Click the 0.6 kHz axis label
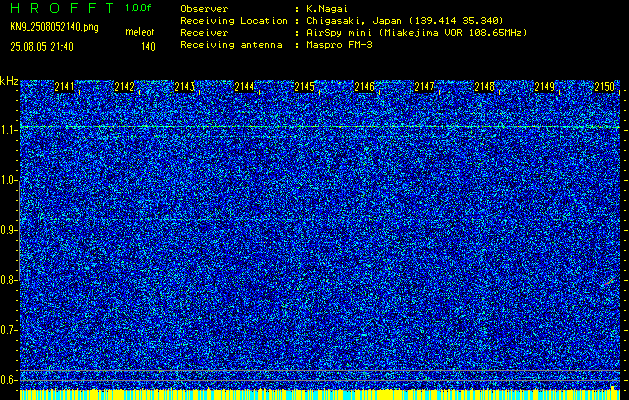Screen dimensions: 629x400 click(7, 380)
